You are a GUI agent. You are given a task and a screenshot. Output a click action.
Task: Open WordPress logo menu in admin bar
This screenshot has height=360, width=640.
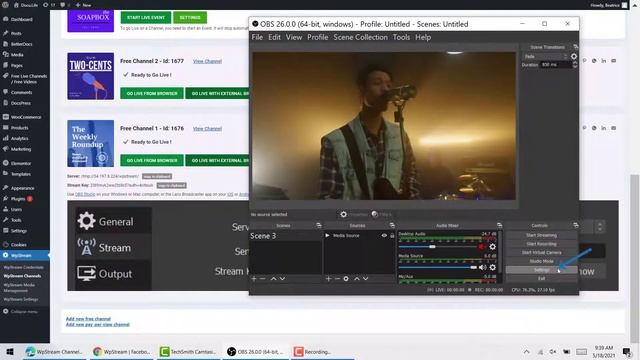click(5, 5)
